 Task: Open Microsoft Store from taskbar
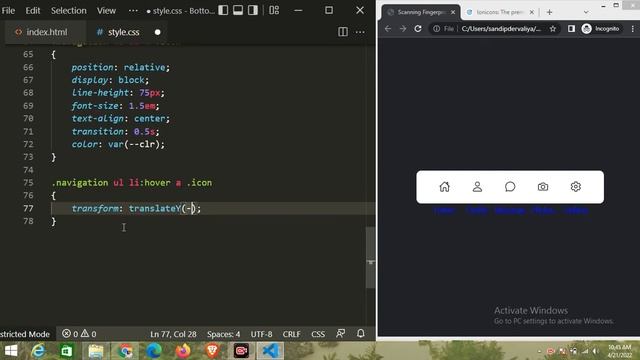coord(67,351)
